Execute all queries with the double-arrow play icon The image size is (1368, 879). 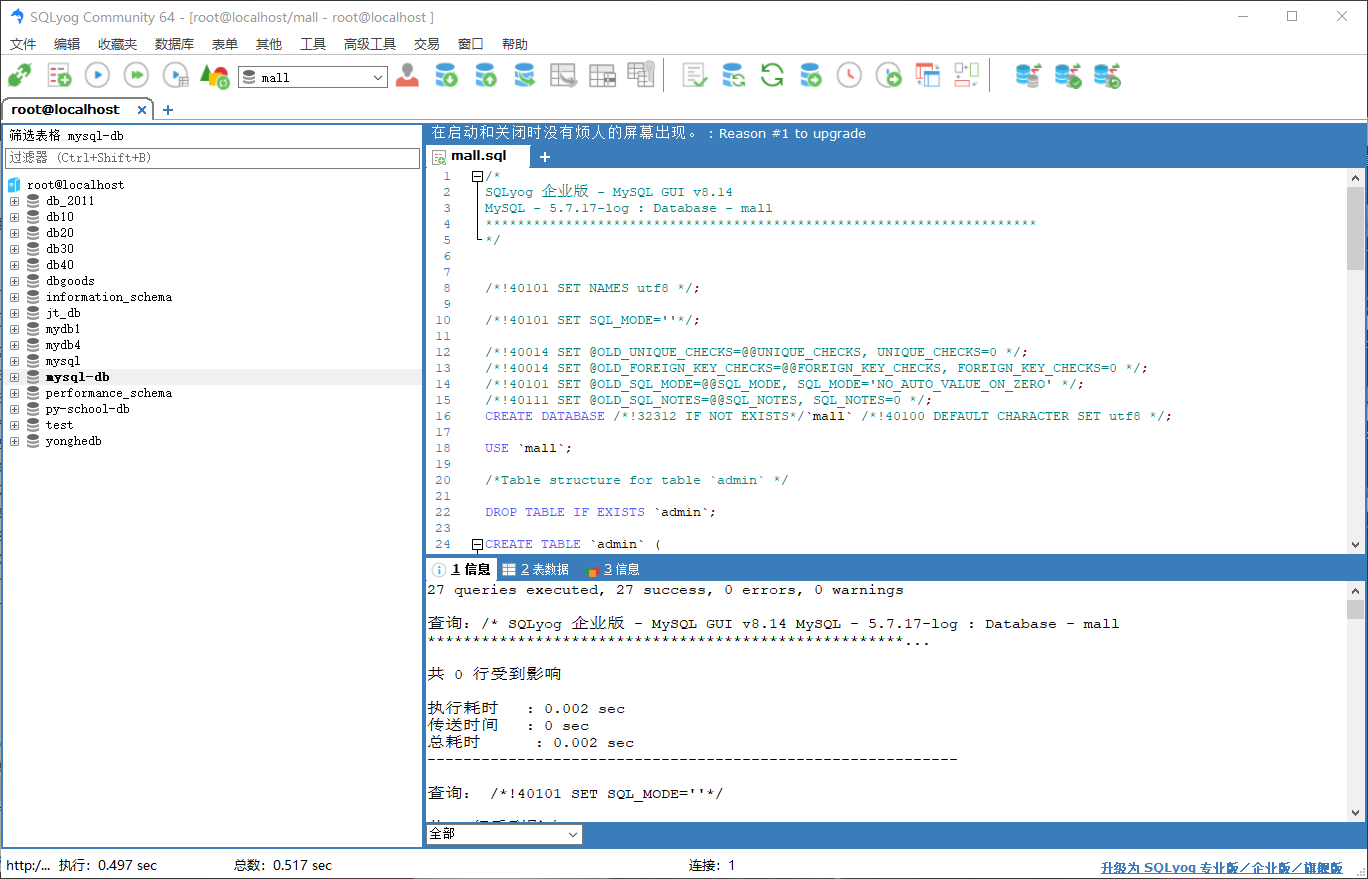(136, 75)
